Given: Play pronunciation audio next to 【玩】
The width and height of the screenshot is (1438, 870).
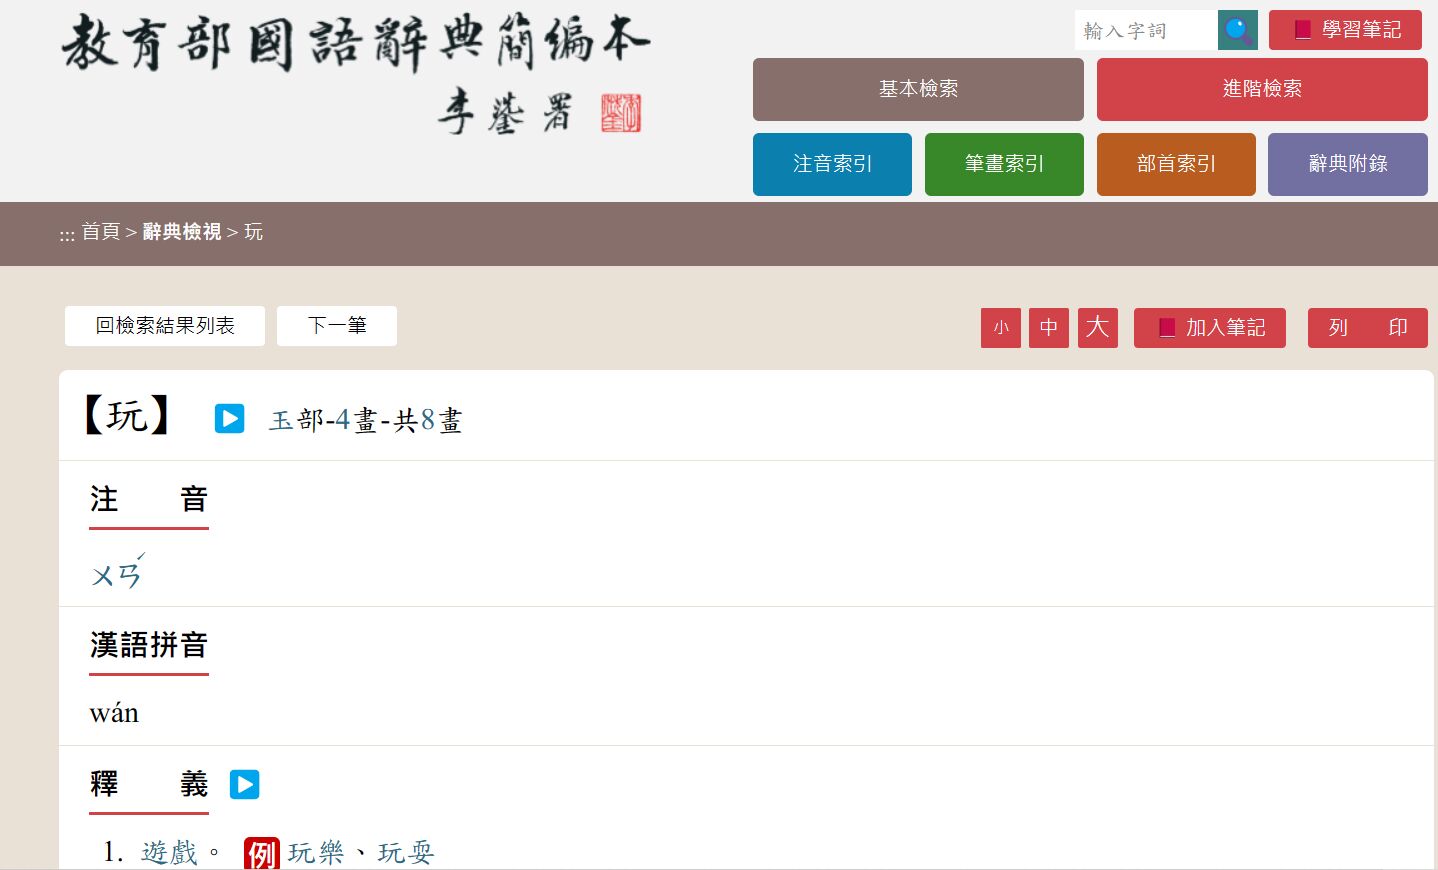Looking at the screenshot, I should (229, 418).
